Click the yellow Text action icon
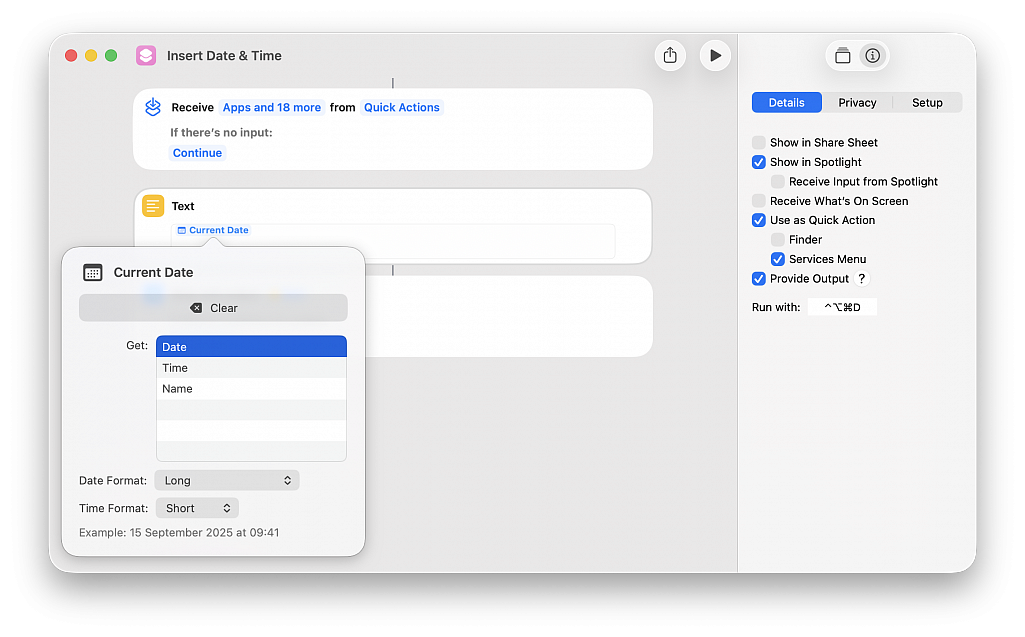The image size is (1025, 637). coord(153,206)
